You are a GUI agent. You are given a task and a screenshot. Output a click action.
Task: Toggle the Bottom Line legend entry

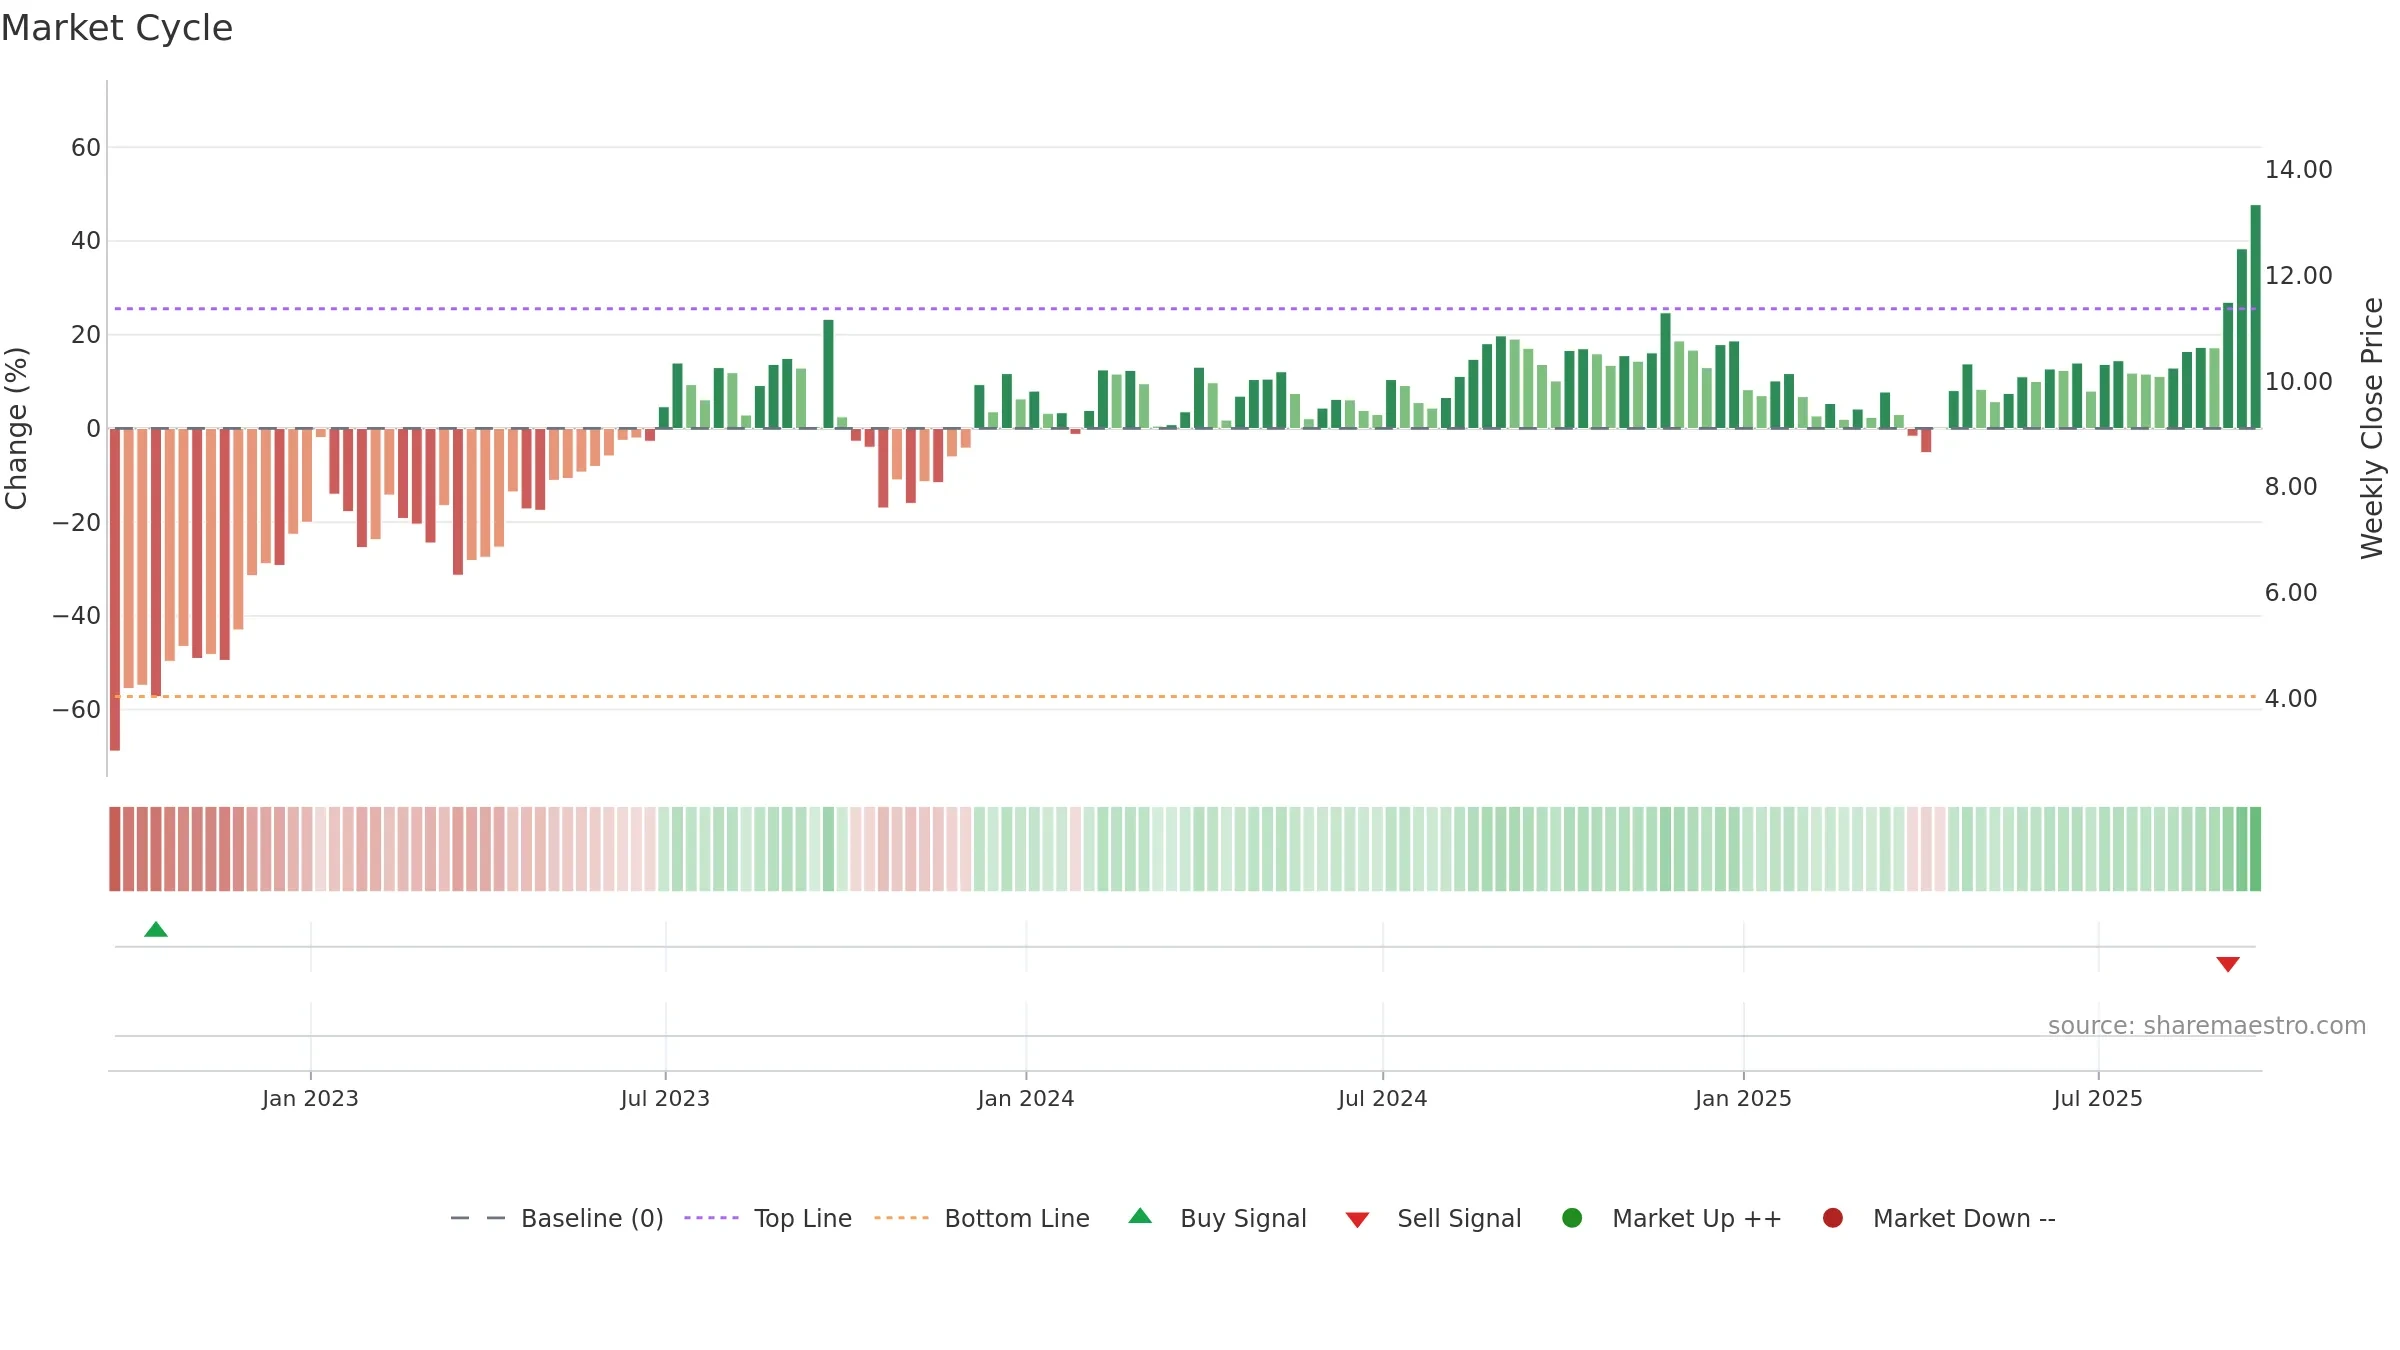click(x=982, y=1218)
